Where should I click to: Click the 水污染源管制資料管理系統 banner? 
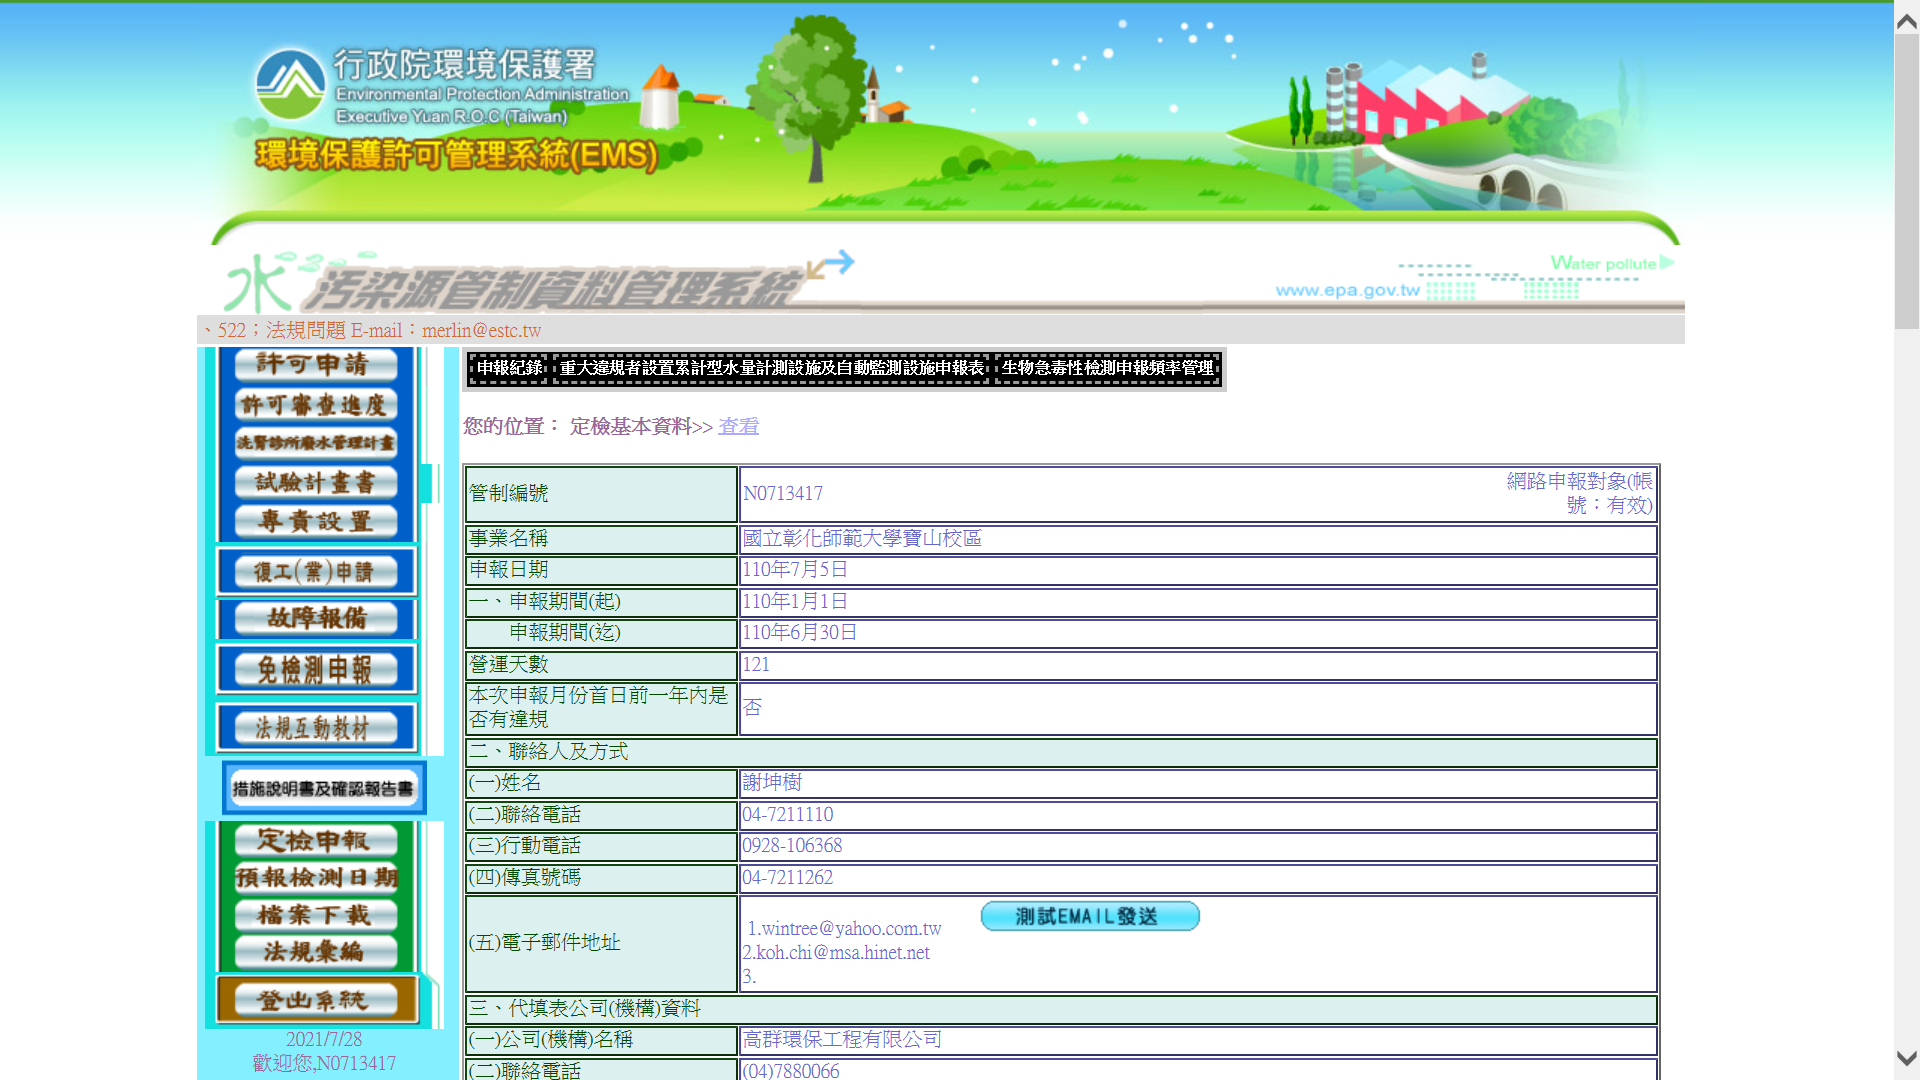click(540, 284)
